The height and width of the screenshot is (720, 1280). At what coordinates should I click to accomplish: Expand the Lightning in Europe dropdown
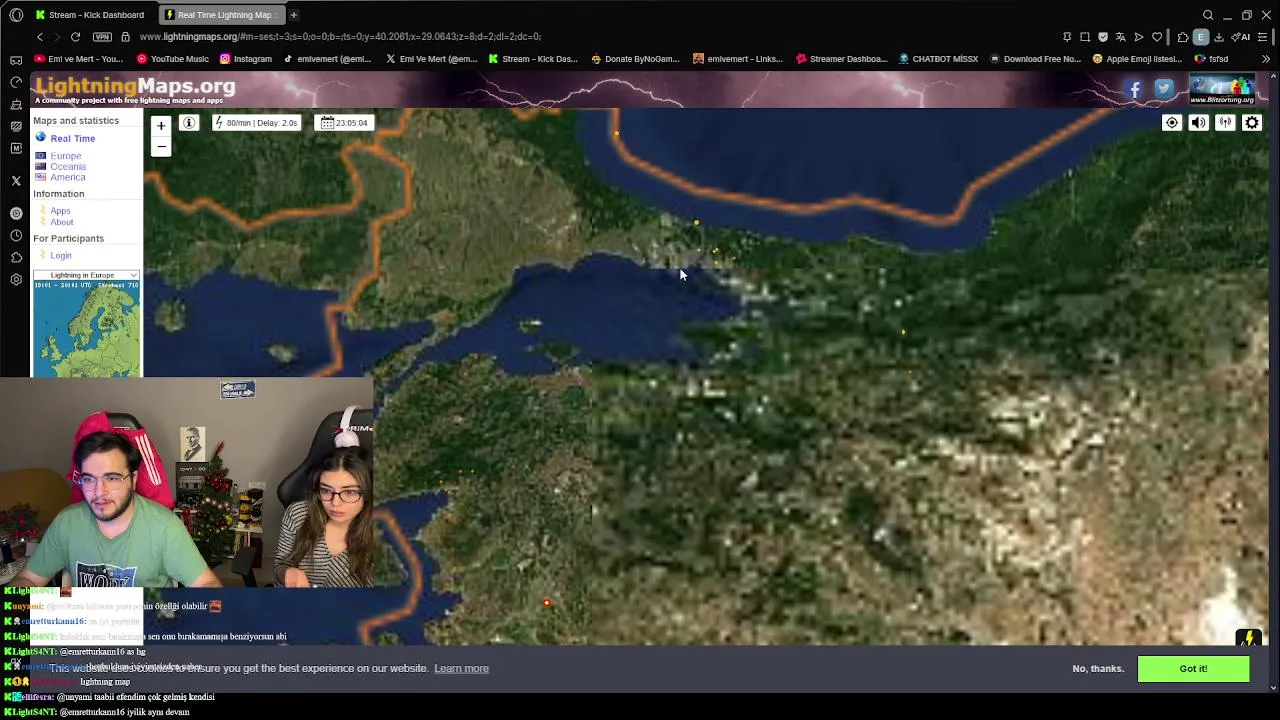coord(86,275)
